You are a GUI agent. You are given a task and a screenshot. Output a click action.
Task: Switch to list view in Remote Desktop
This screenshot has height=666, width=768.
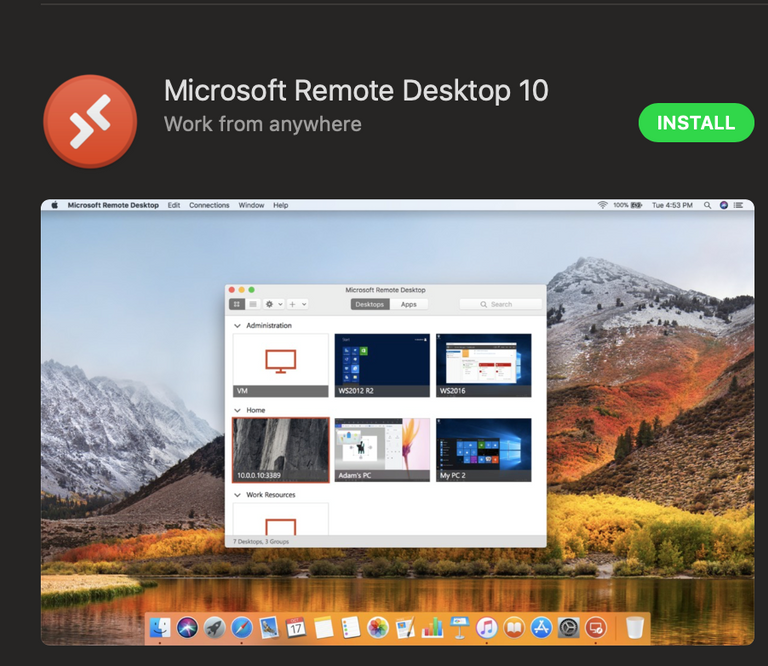253,304
